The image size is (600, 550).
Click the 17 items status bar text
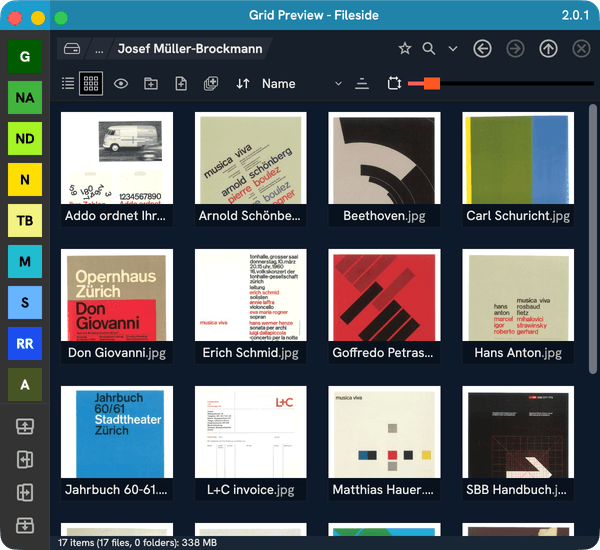pyautogui.click(x=137, y=543)
